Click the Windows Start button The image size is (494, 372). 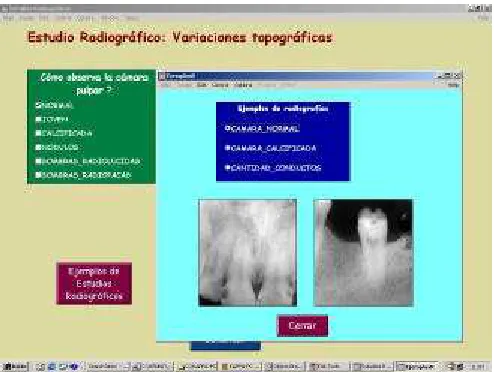coord(16,367)
